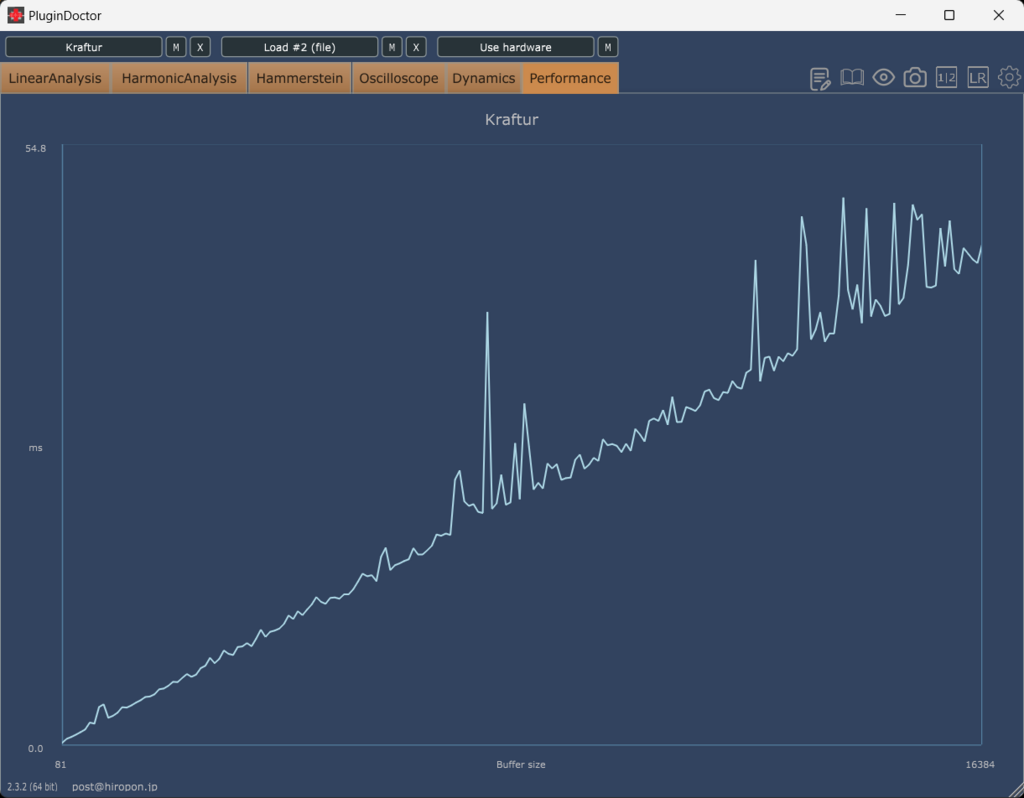The height and width of the screenshot is (798, 1024).
Task: Click the Buffer size axis label
Action: coord(520,765)
